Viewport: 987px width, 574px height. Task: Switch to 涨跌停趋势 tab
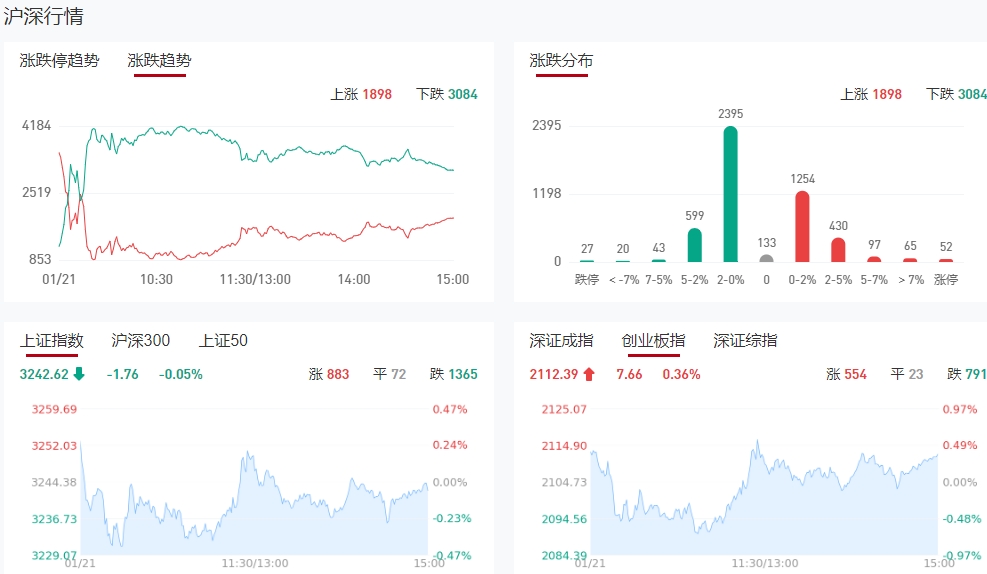click(59, 60)
